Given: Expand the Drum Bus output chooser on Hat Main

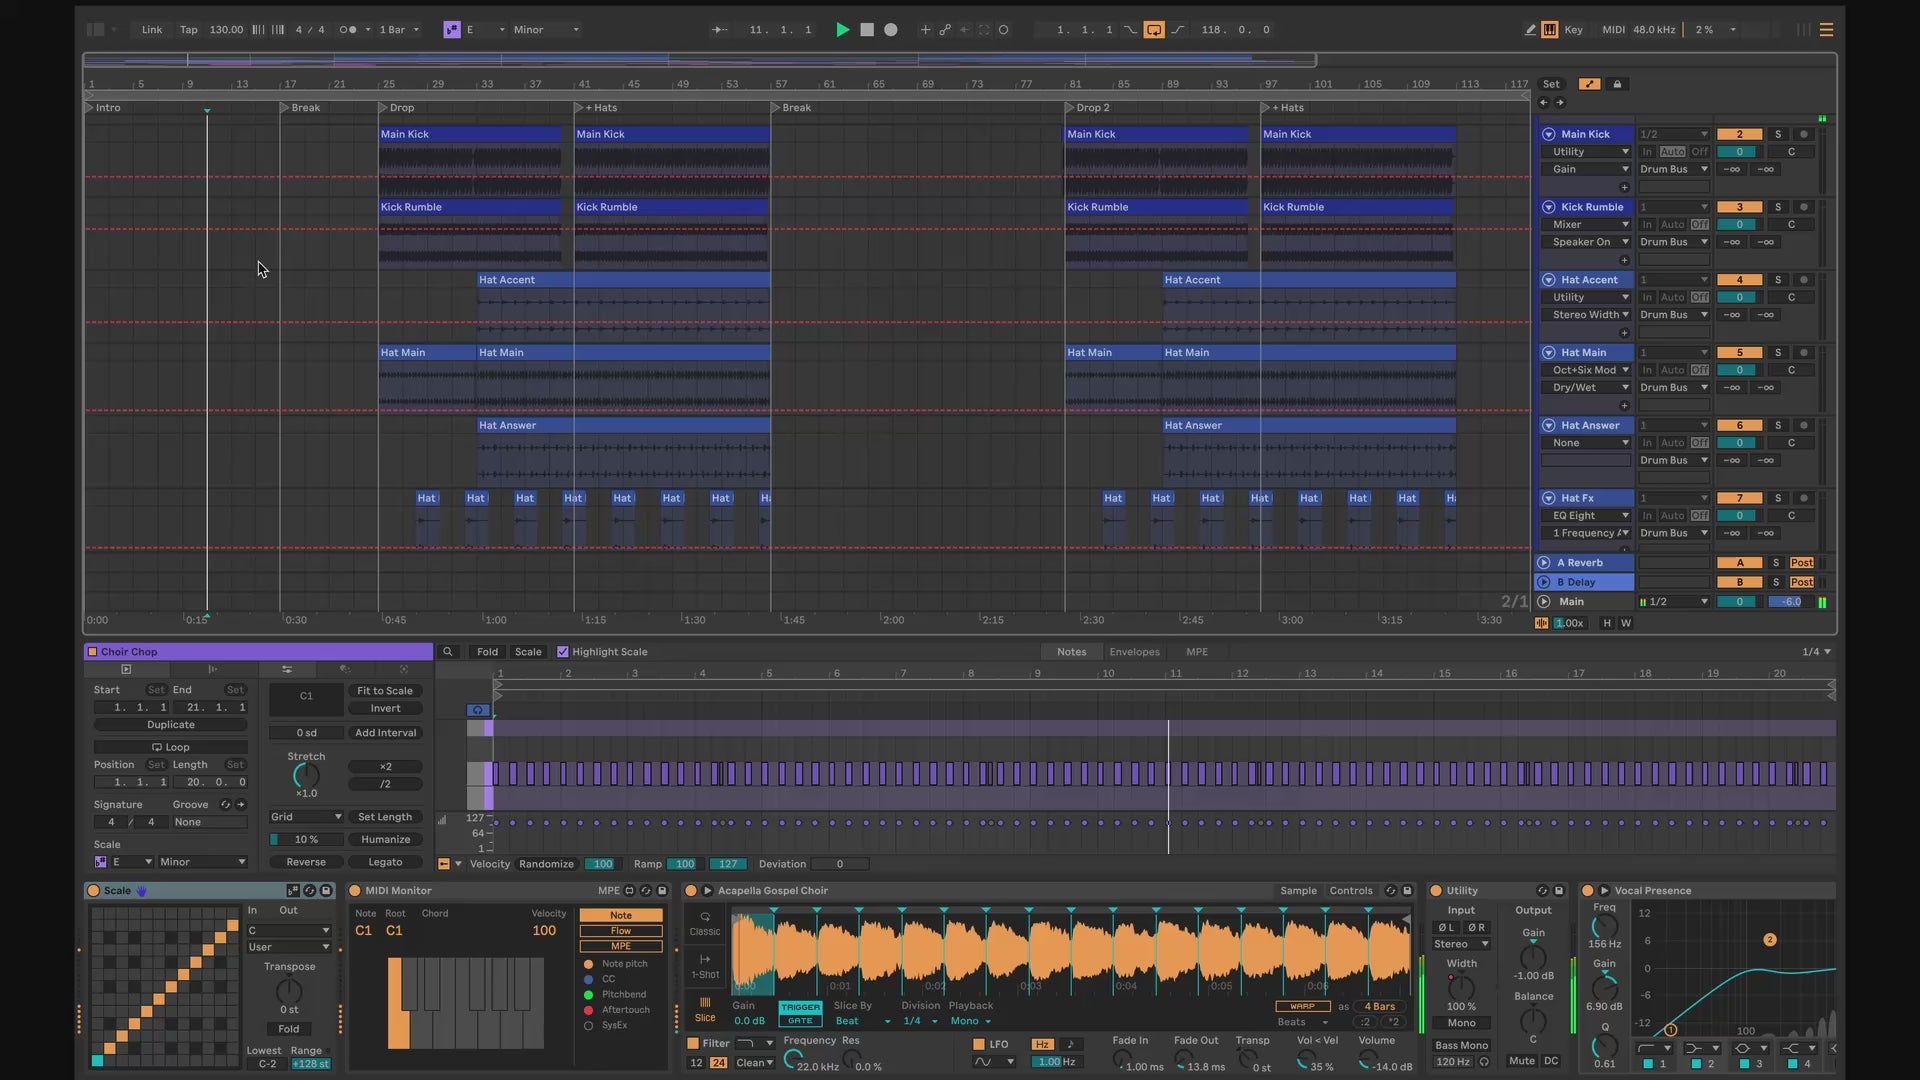Looking at the screenshot, I should tap(1673, 388).
